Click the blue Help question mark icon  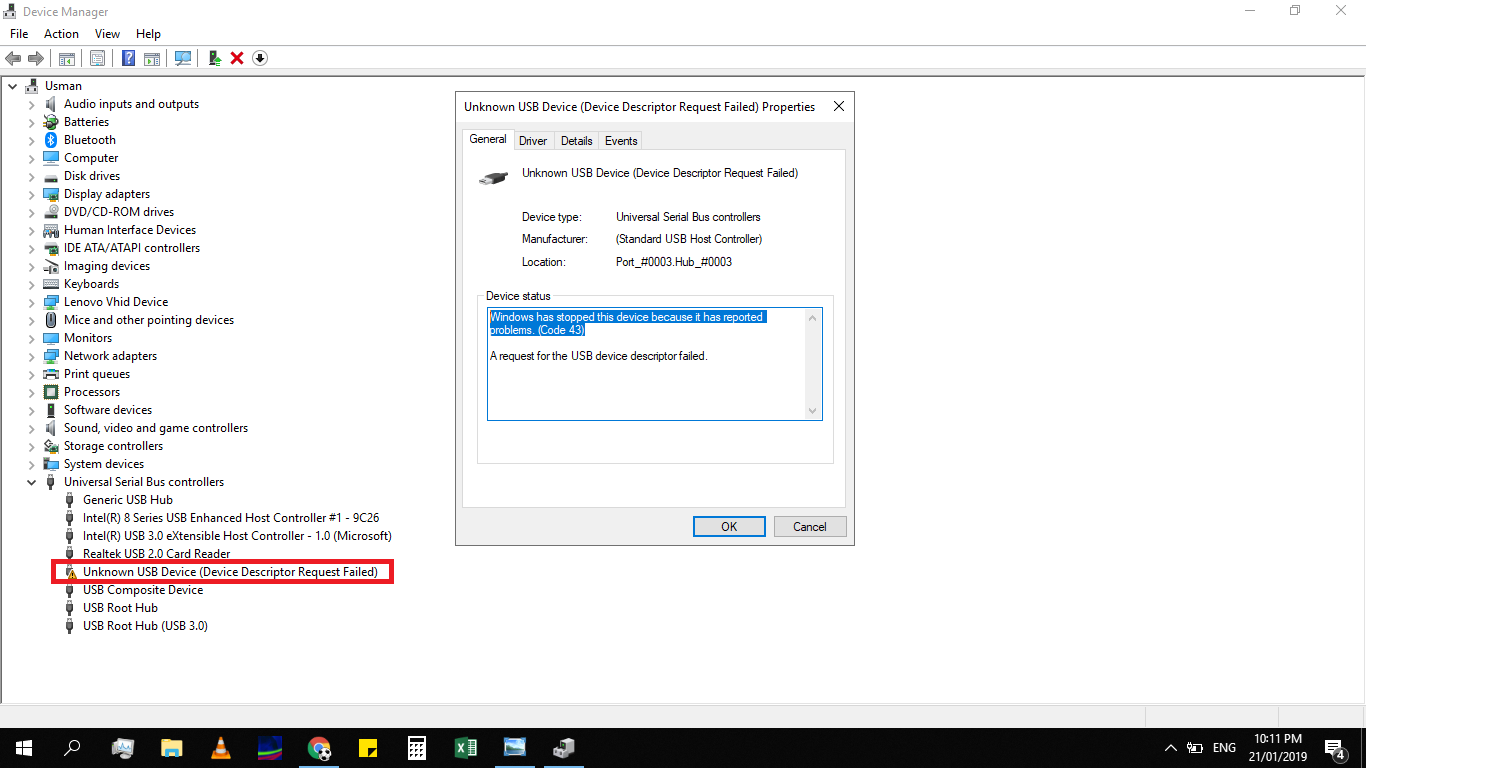(128, 58)
